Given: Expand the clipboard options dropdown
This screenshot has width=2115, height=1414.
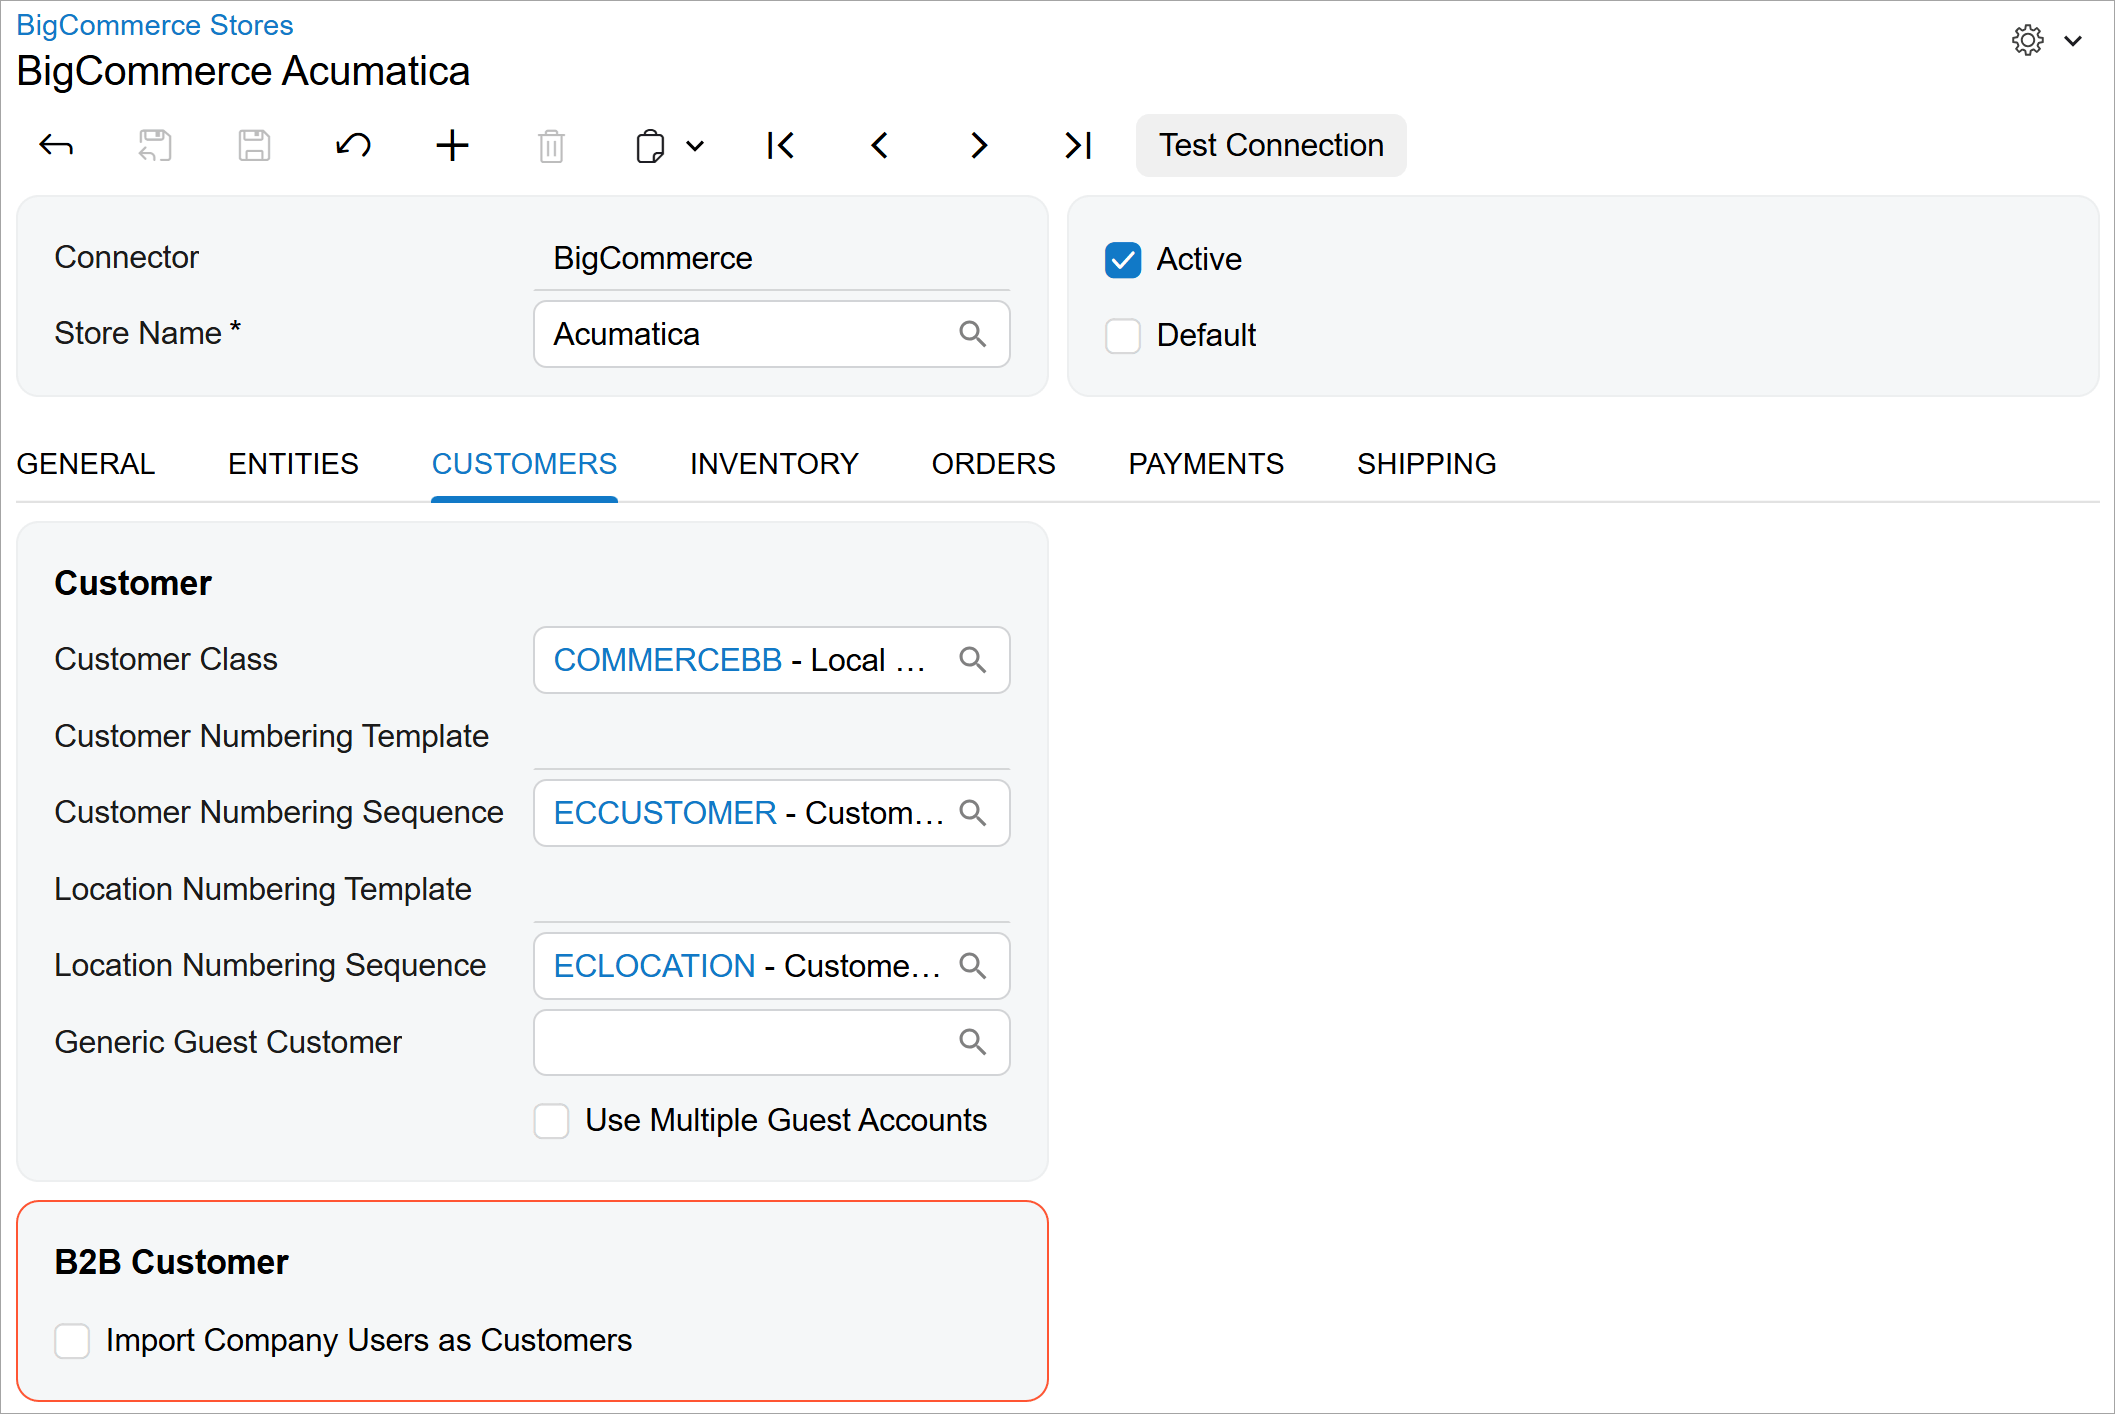Looking at the screenshot, I should click(x=695, y=146).
